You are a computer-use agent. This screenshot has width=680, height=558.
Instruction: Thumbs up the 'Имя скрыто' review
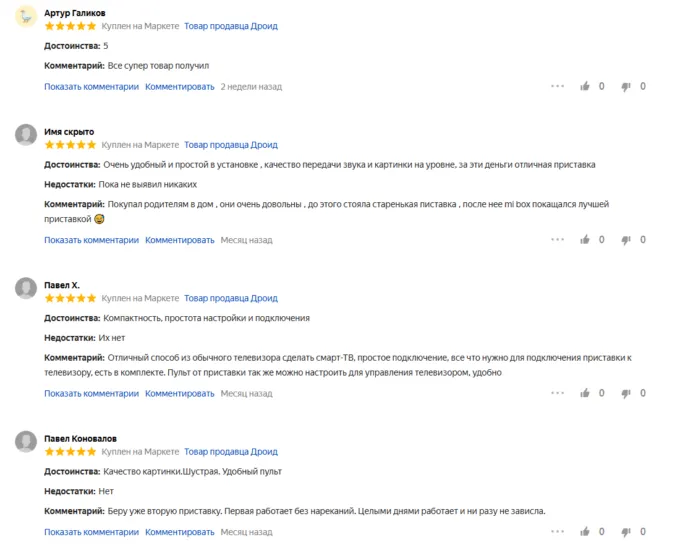585,240
